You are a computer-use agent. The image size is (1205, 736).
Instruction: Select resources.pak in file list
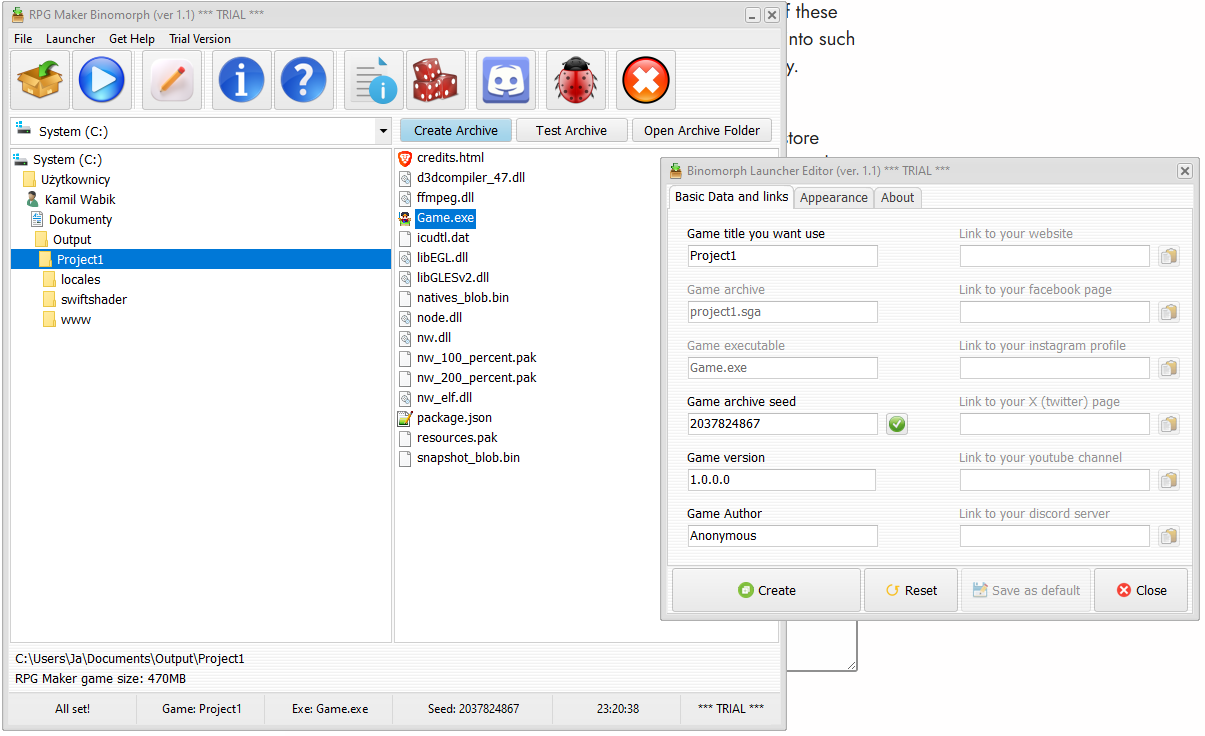tap(457, 438)
